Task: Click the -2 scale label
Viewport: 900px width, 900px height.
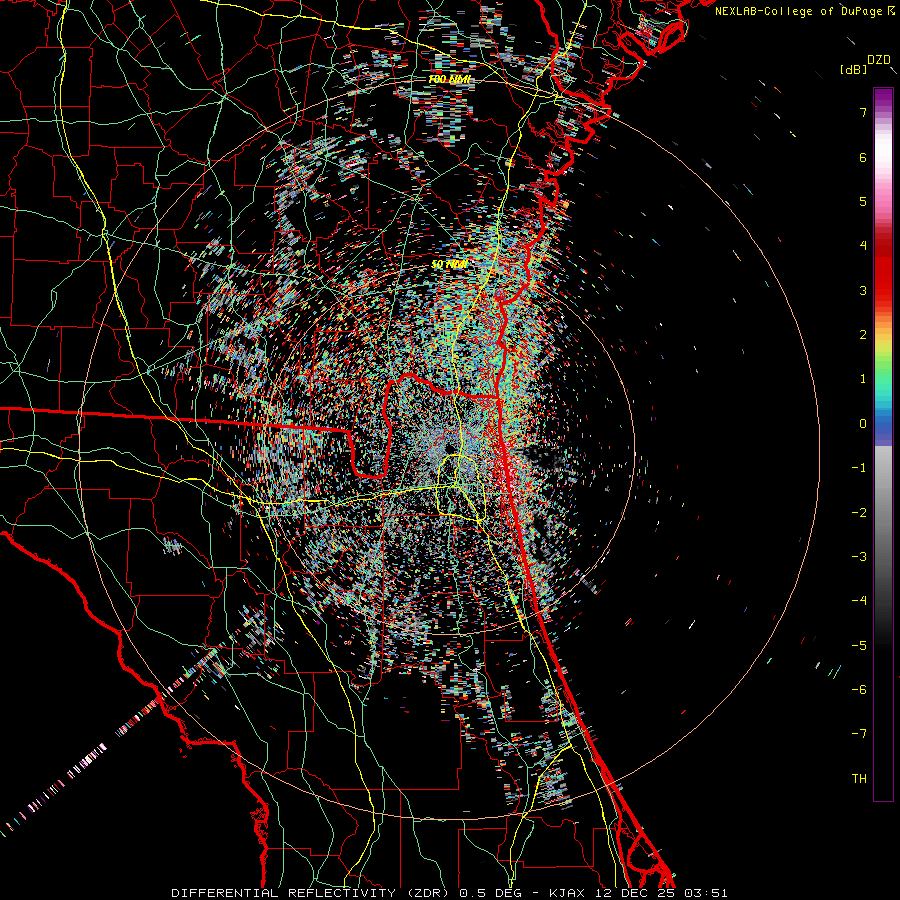Action: (859, 513)
